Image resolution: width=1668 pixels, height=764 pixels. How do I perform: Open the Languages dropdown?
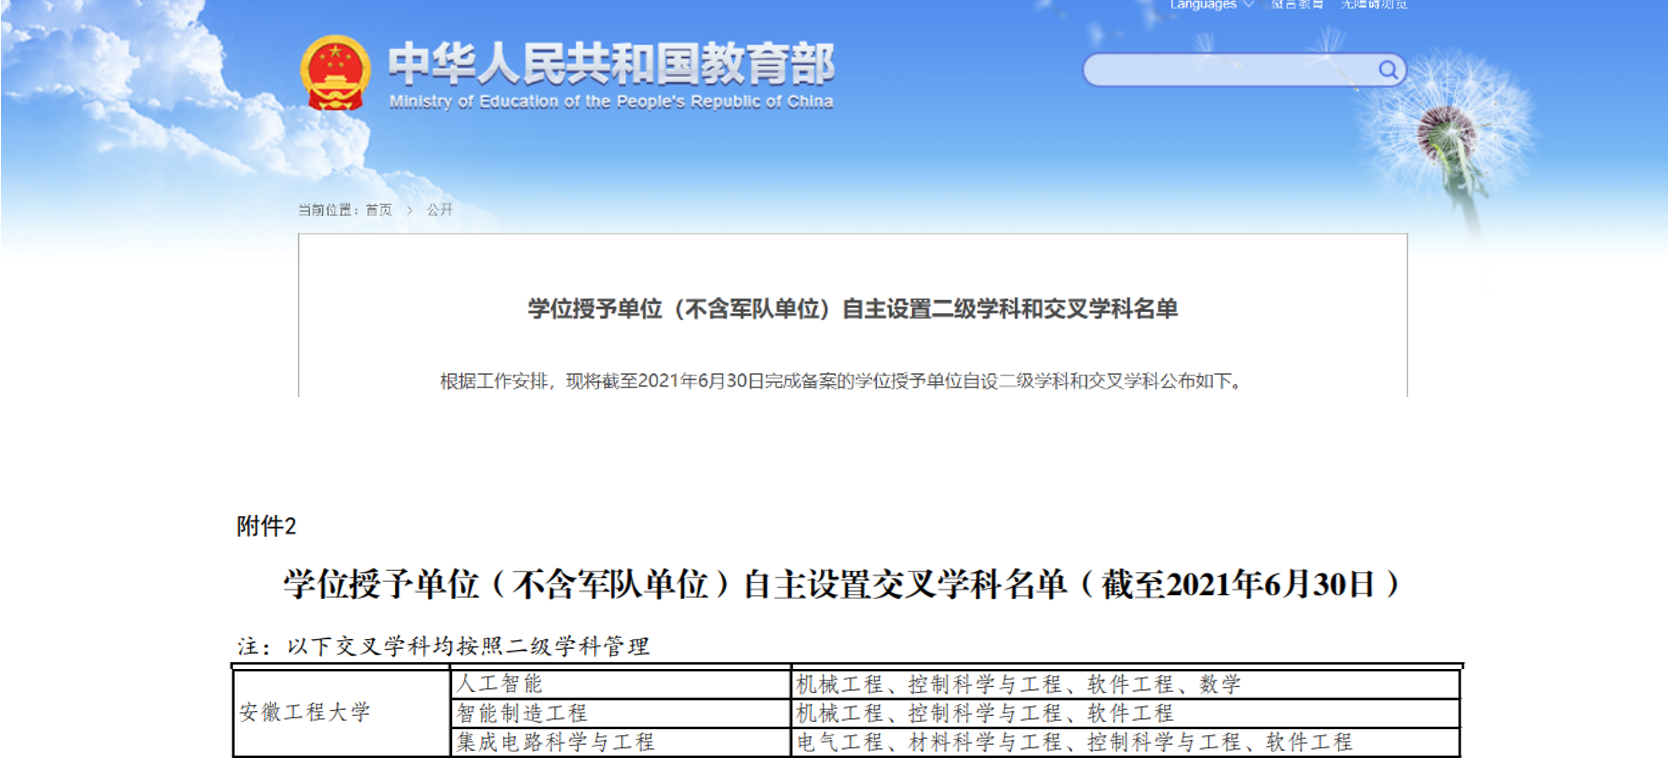pyautogui.click(x=1211, y=5)
